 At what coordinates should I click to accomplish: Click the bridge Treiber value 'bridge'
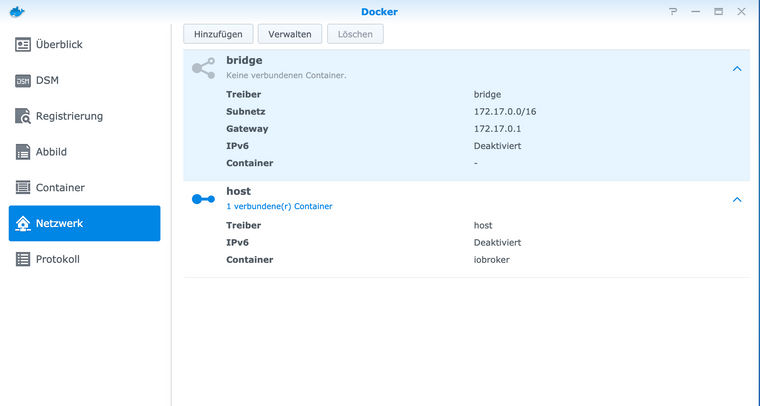pos(487,94)
